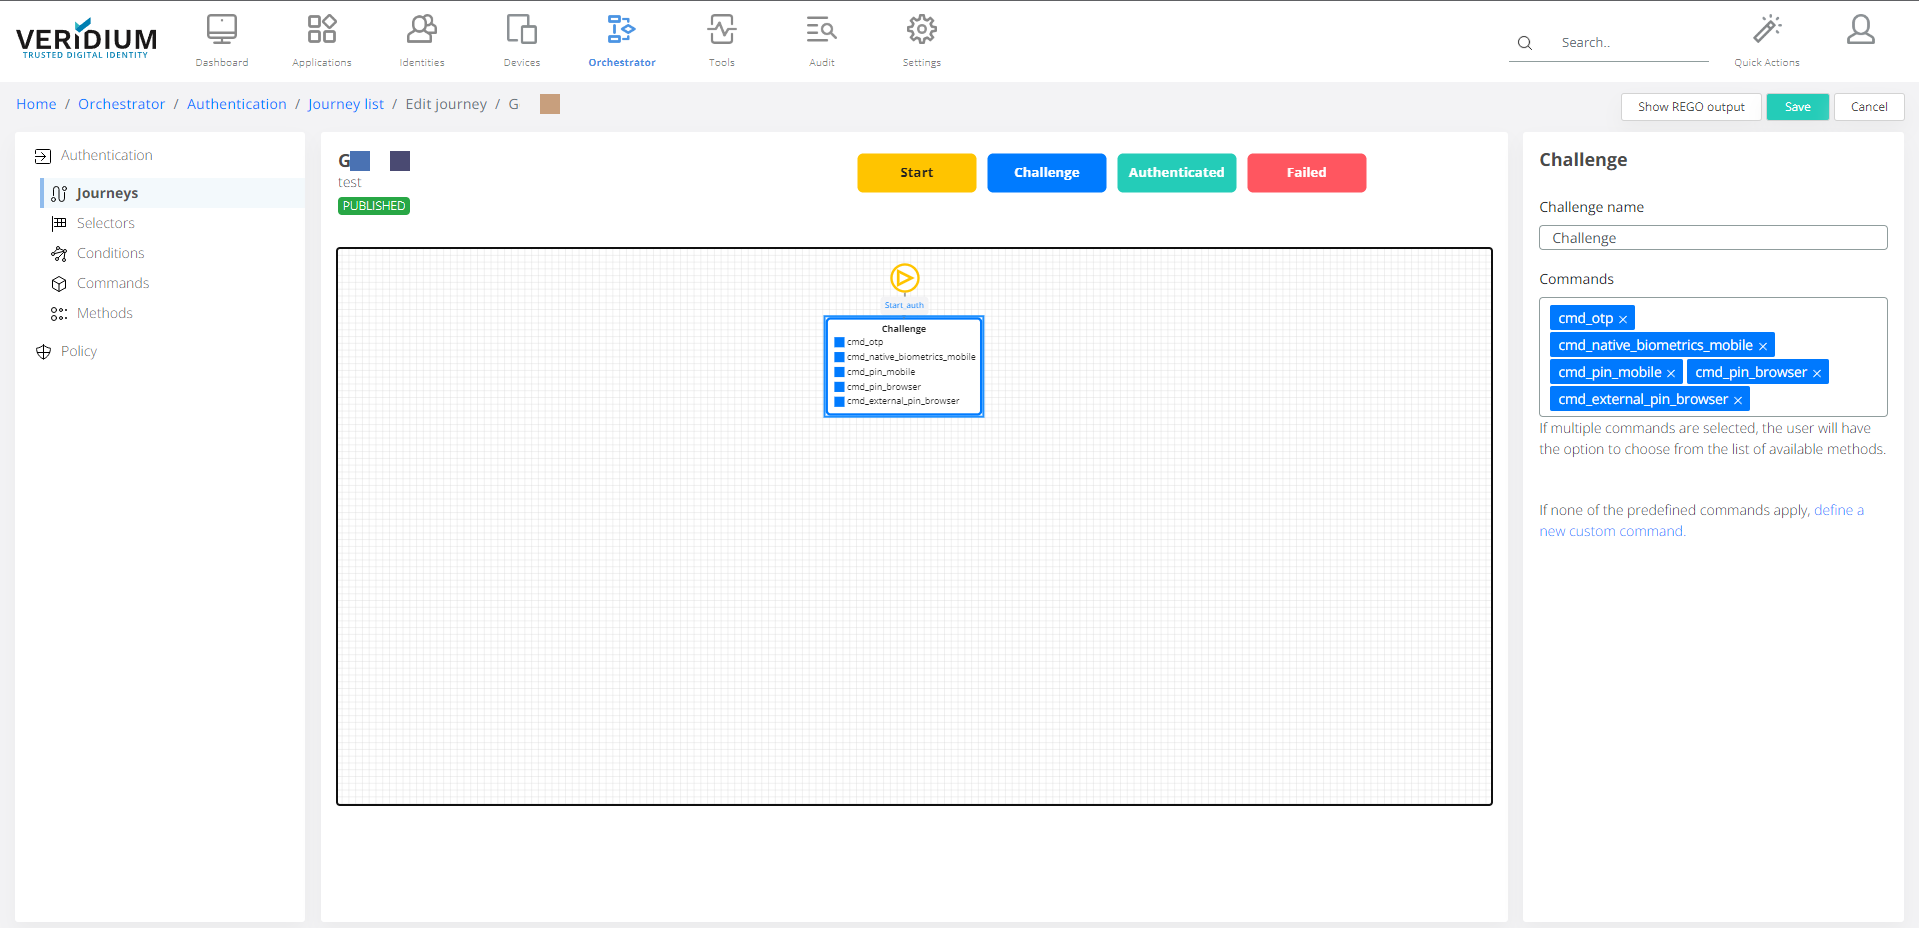Open Policy in the left sidebar
The width and height of the screenshot is (1919, 928).
click(x=79, y=351)
